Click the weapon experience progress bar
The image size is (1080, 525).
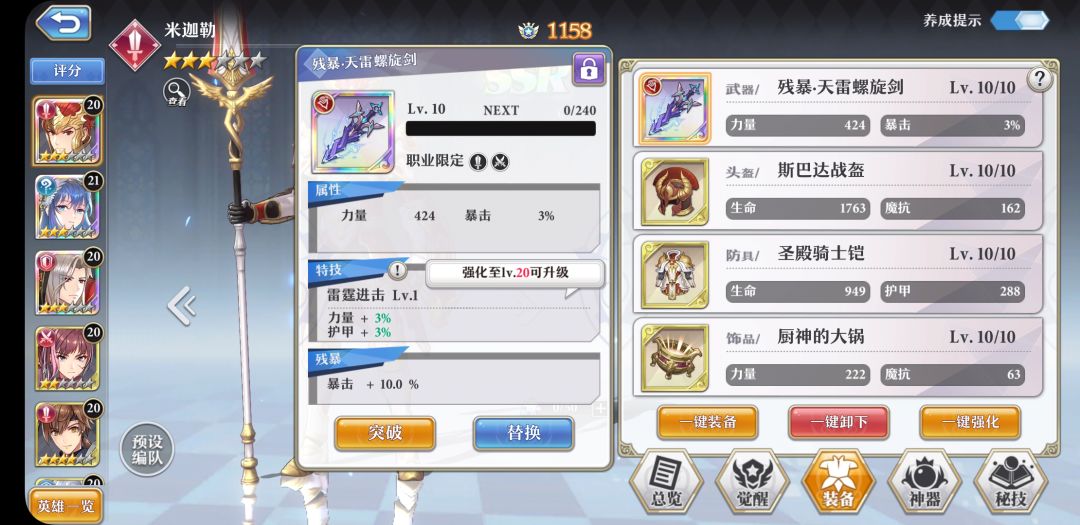(x=501, y=129)
